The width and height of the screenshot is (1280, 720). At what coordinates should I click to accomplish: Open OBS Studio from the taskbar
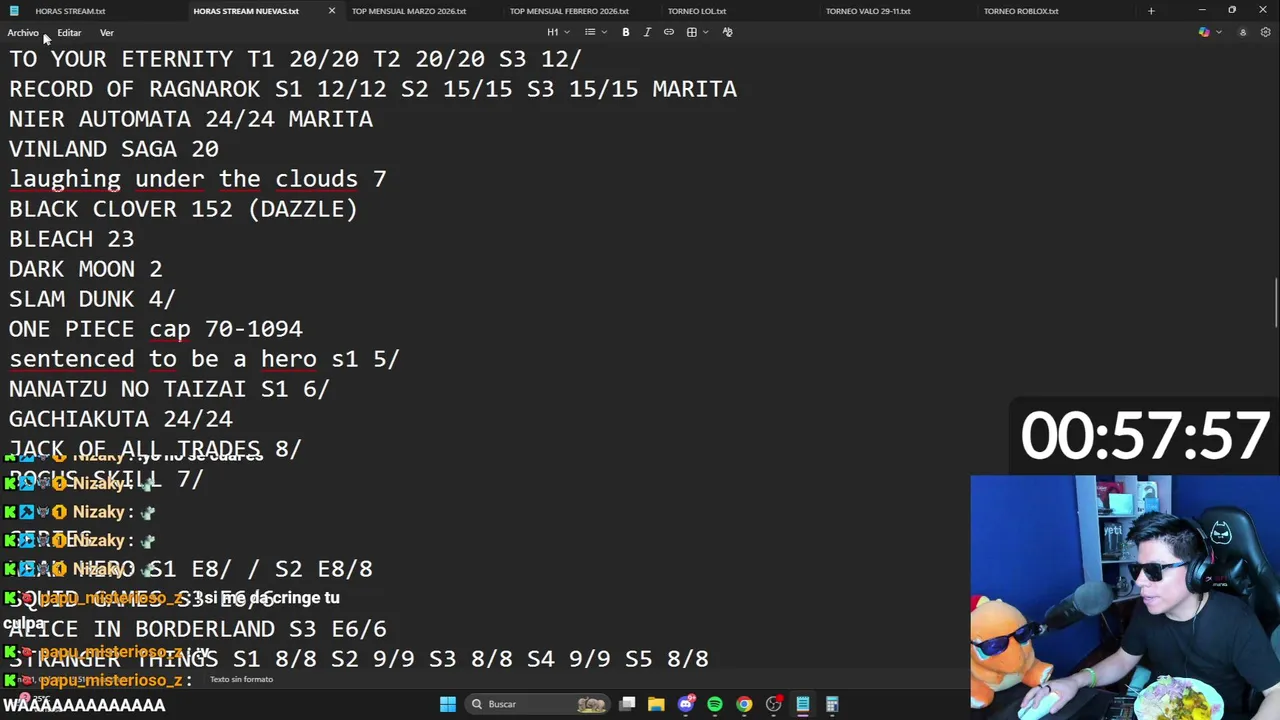[x=773, y=704]
